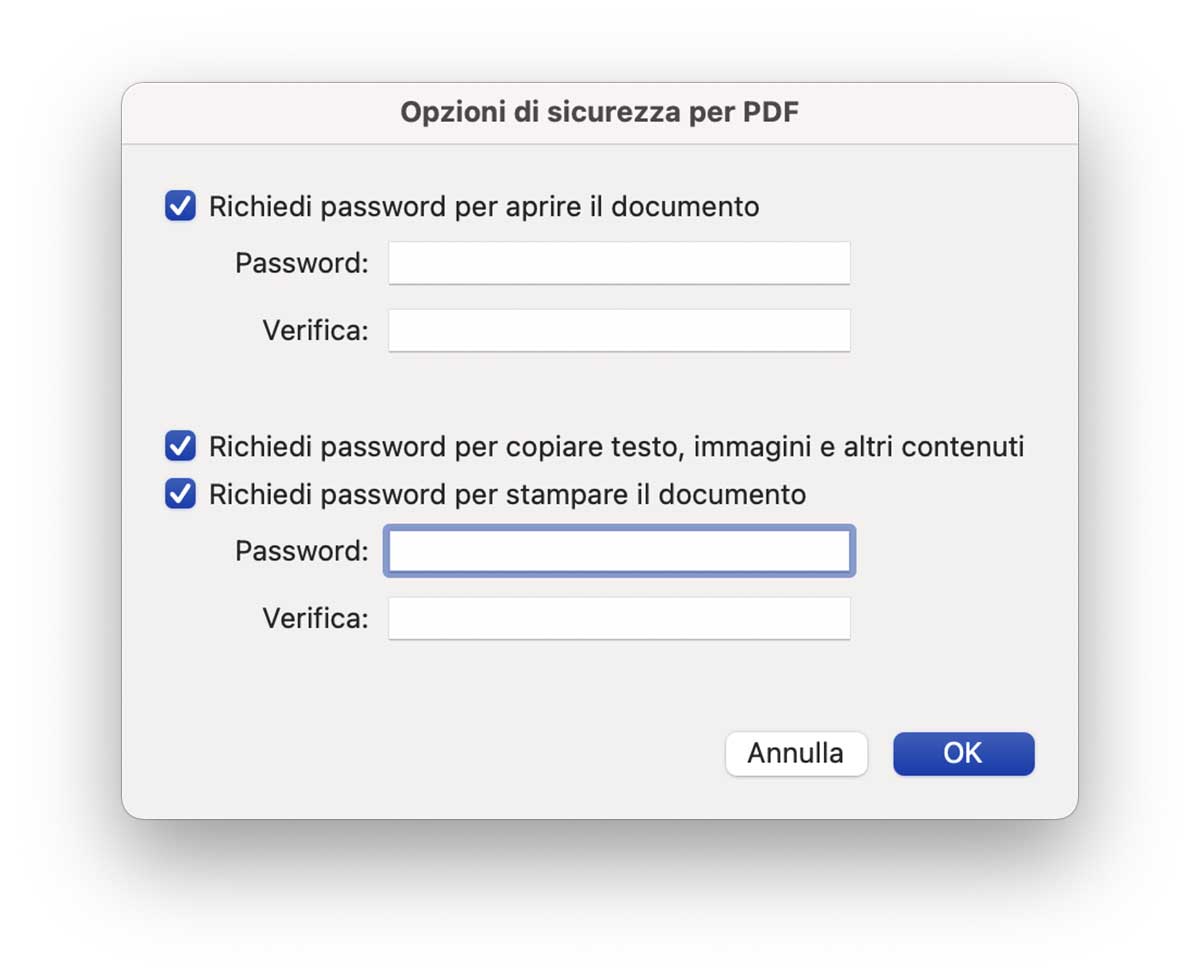The height and width of the screenshot is (980, 1200).
Task: Click the upper 'Verifica:' field label
Action: point(315,330)
